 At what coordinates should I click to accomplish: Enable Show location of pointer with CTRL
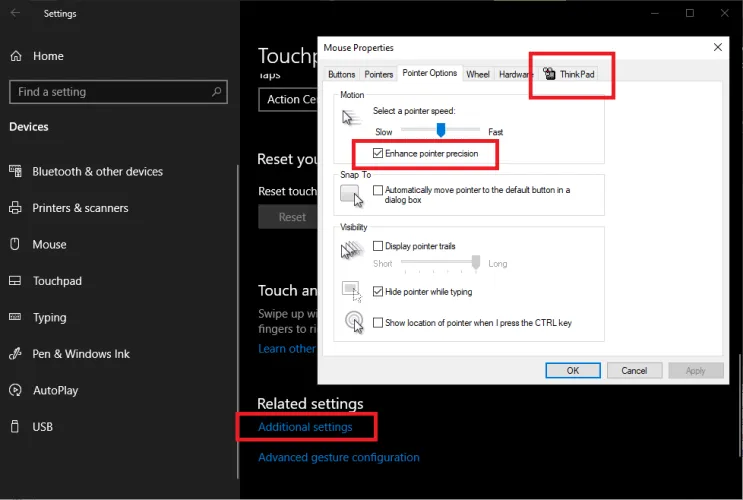(x=378, y=323)
